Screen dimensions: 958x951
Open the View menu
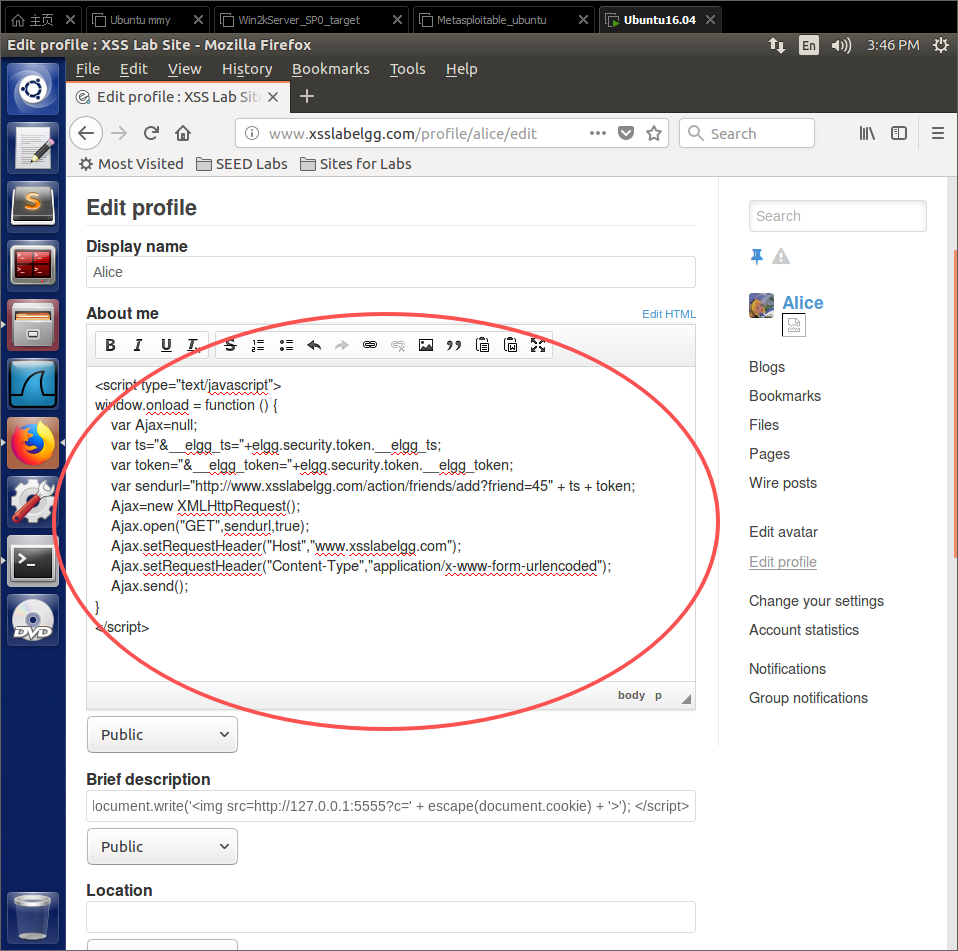pyautogui.click(x=185, y=69)
